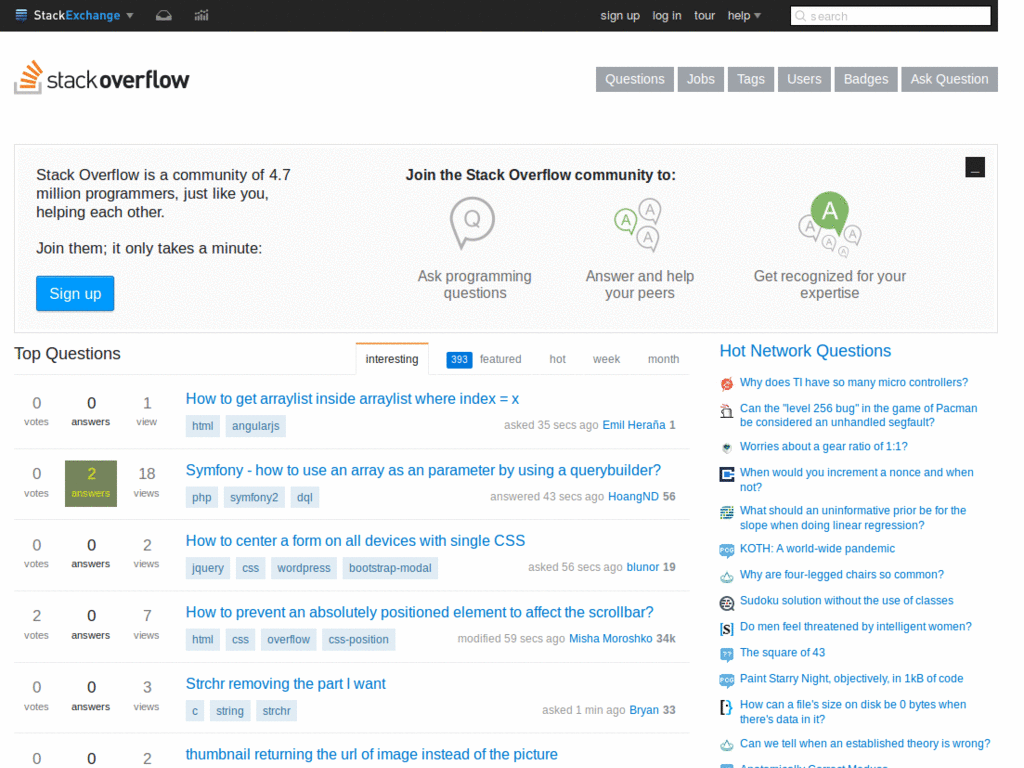The height and width of the screenshot is (768, 1024).
Task: Click the wordpress tag
Action: (304, 568)
